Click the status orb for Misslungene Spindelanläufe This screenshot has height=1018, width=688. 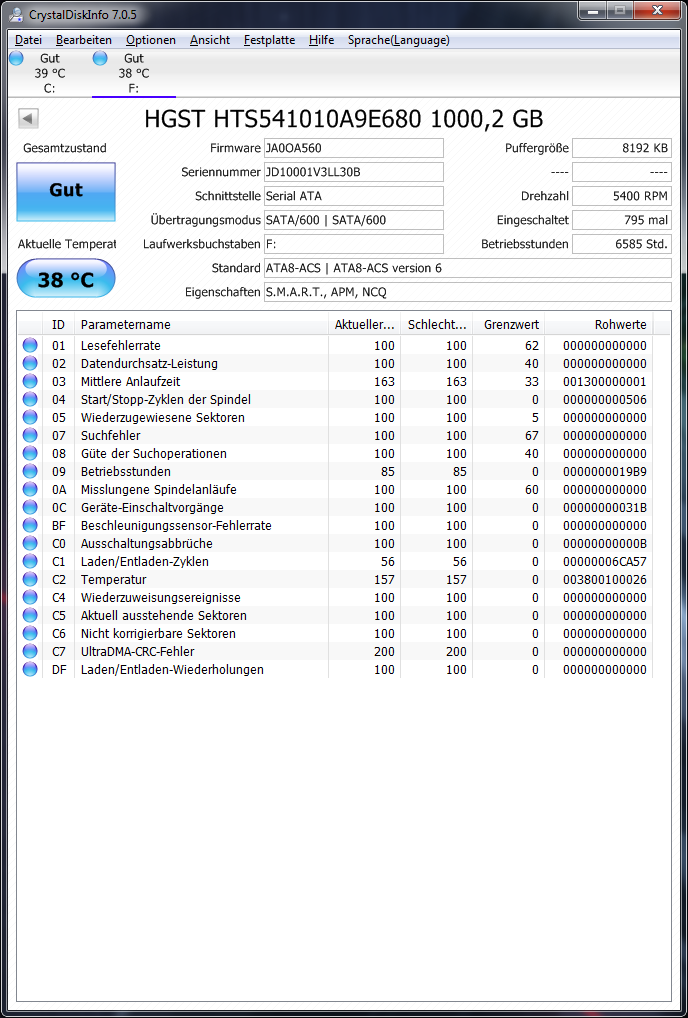coord(30,489)
